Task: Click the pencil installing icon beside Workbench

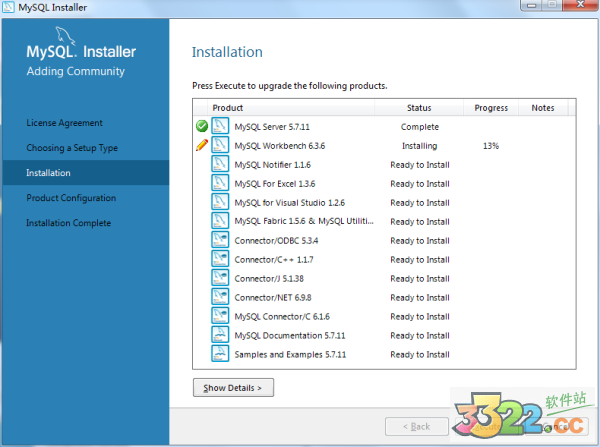Action: (202, 146)
